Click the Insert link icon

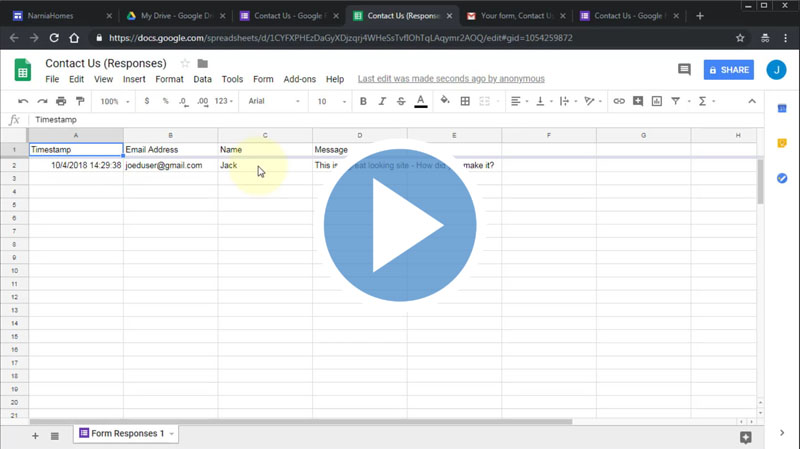pos(619,101)
